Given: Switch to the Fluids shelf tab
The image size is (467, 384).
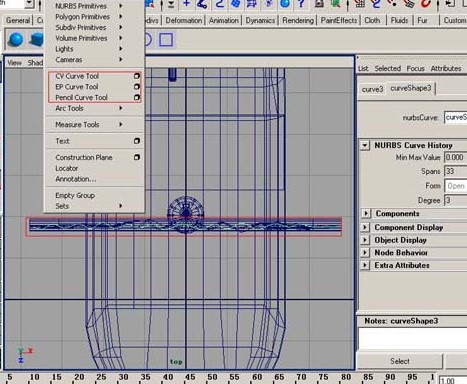Looking at the screenshot, I should coord(399,20).
